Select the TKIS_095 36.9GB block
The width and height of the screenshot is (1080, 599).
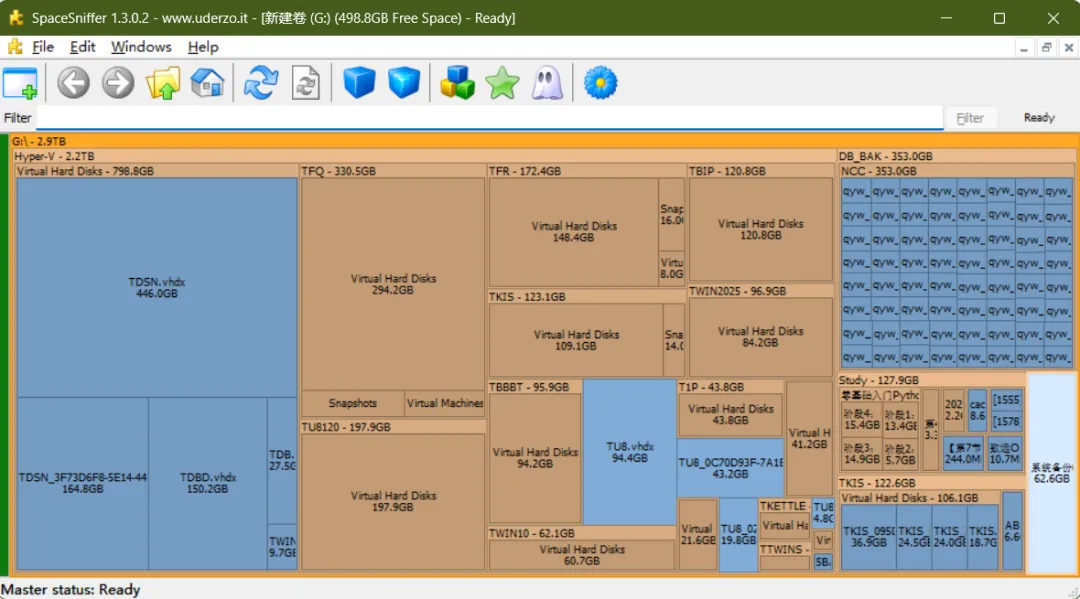click(869, 536)
